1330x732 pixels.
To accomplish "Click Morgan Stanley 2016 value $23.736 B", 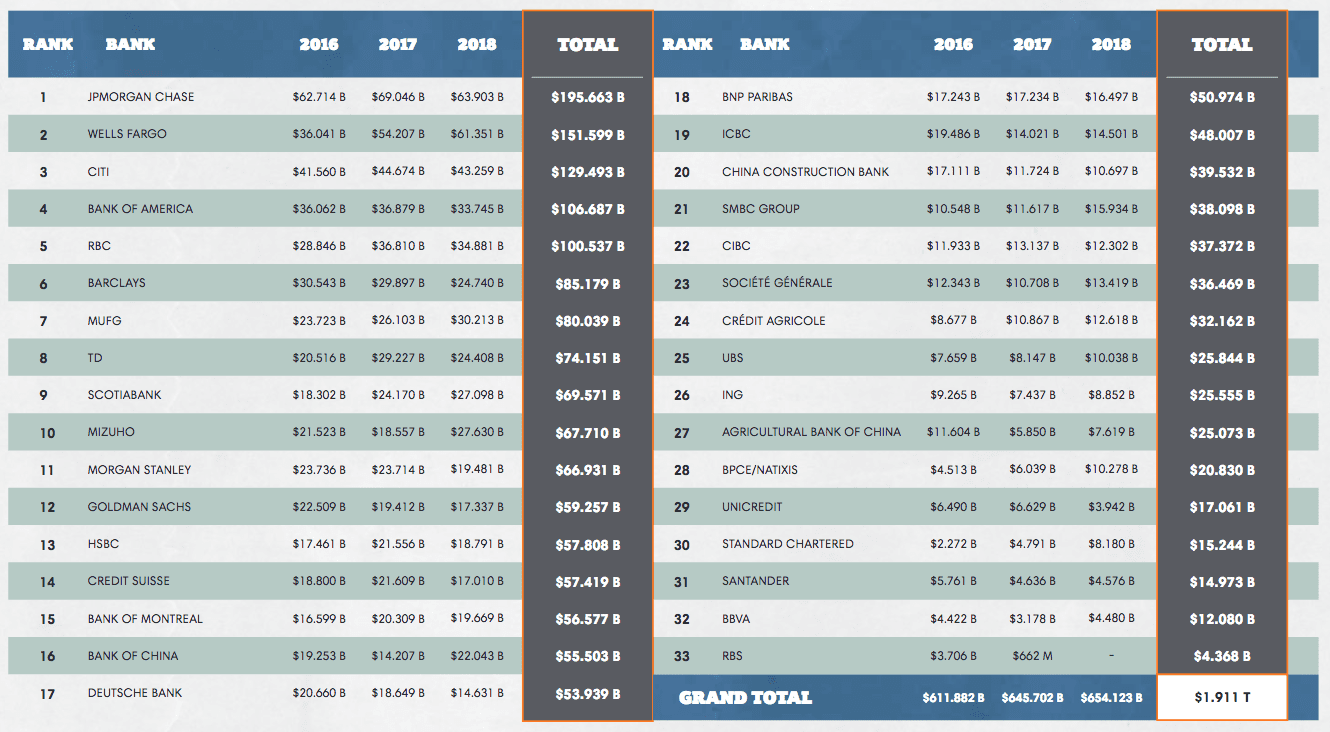I will tap(319, 469).
